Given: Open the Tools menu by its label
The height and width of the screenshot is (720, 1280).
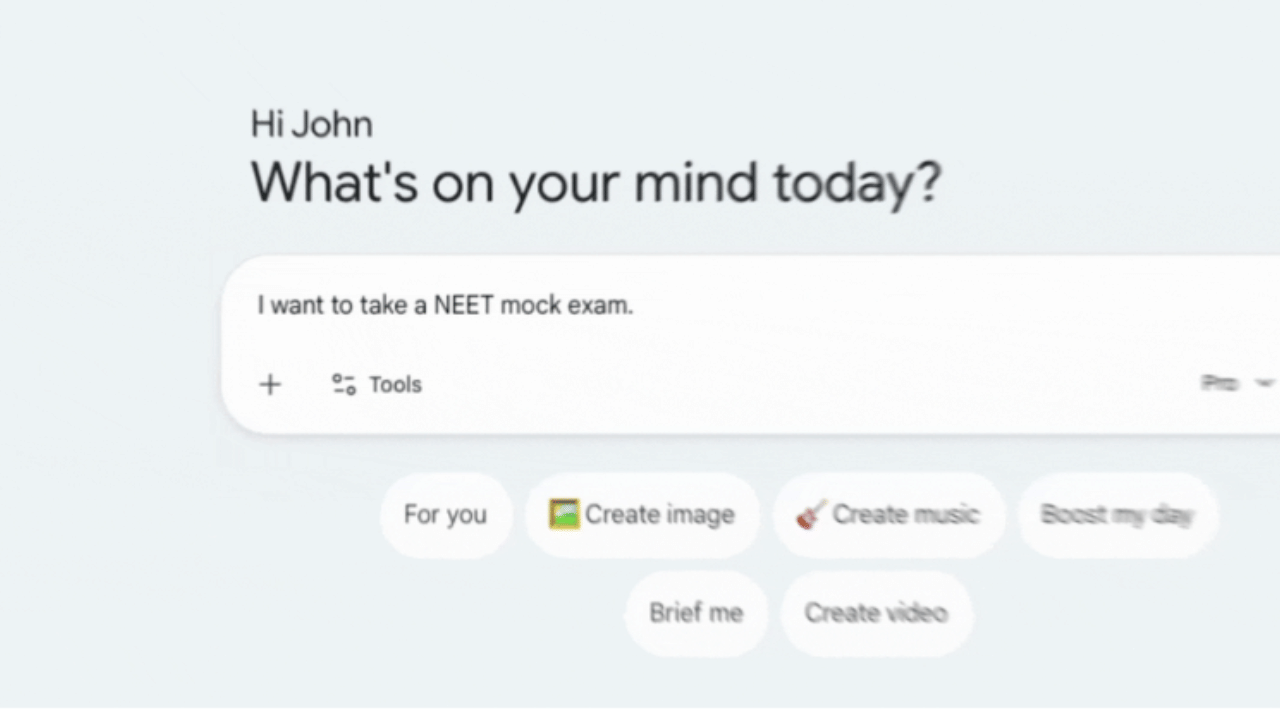Looking at the screenshot, I should tap(395, 385).
